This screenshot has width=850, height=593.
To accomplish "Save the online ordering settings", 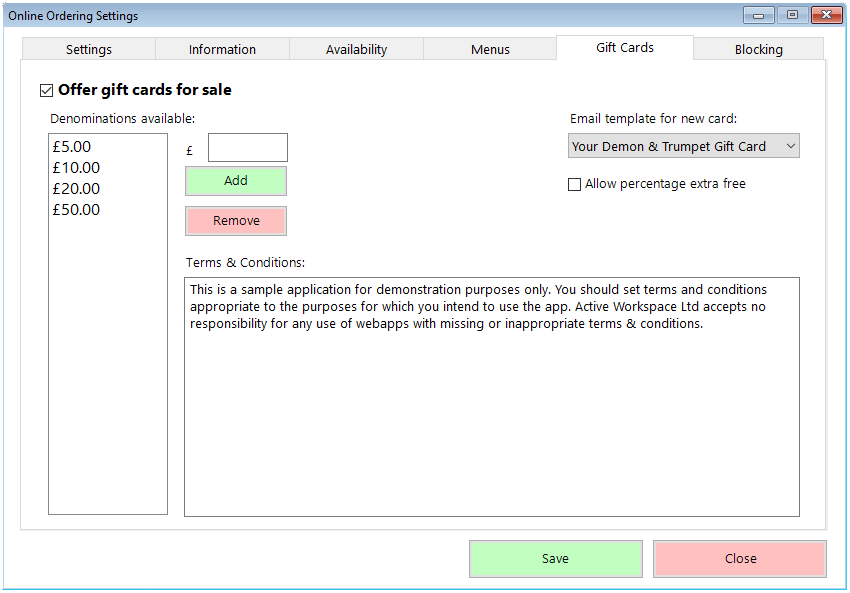I will pos(555,559).
